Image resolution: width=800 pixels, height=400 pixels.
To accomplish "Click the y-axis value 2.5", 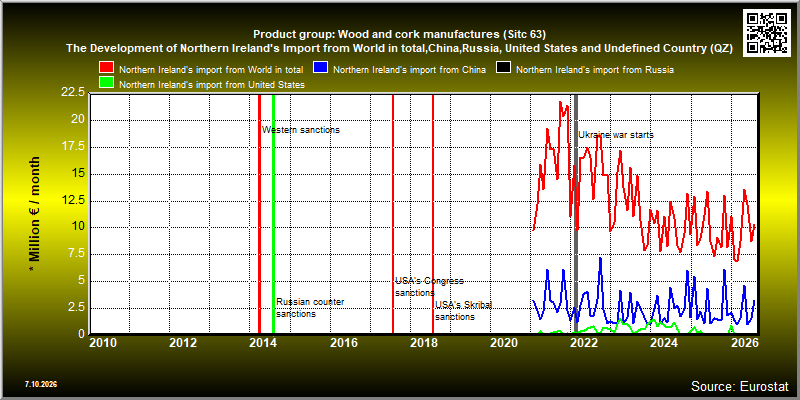I will pos(76,308).
